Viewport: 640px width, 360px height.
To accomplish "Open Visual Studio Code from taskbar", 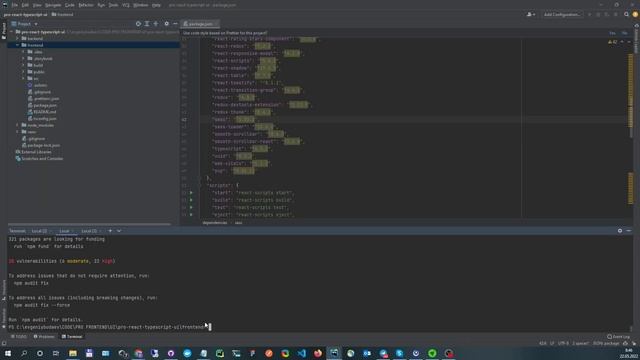I will point(302,353).
